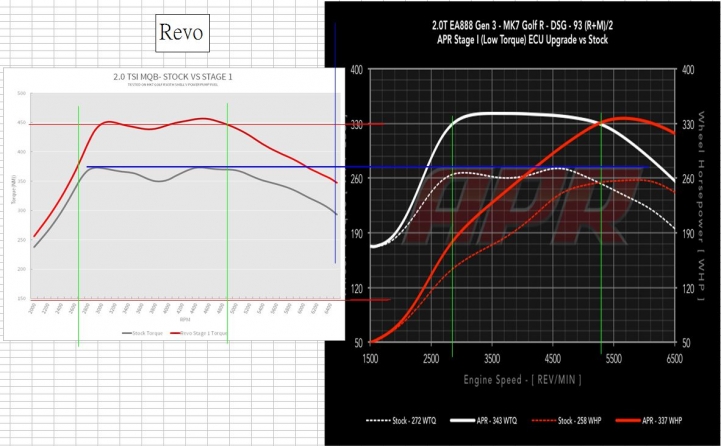
Task: Click the 3500 label on the APR engine speed axis
Action: pos(492,359)
